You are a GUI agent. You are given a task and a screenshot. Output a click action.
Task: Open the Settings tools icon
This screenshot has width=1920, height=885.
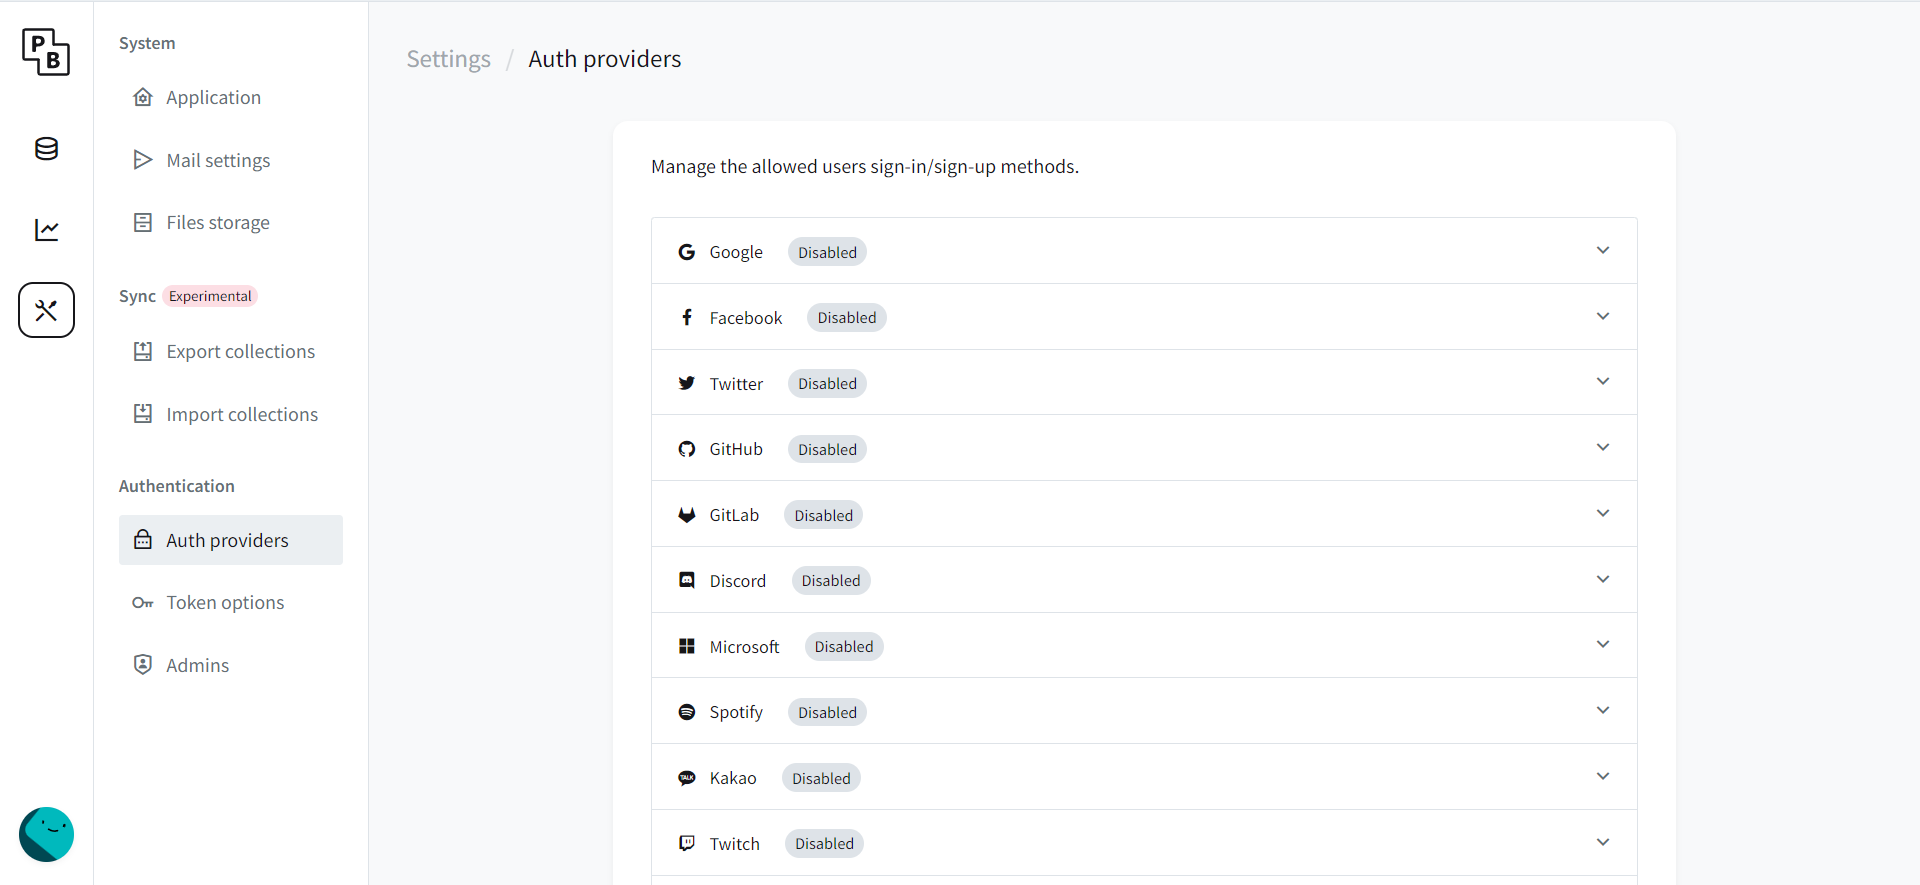(46, 310)
